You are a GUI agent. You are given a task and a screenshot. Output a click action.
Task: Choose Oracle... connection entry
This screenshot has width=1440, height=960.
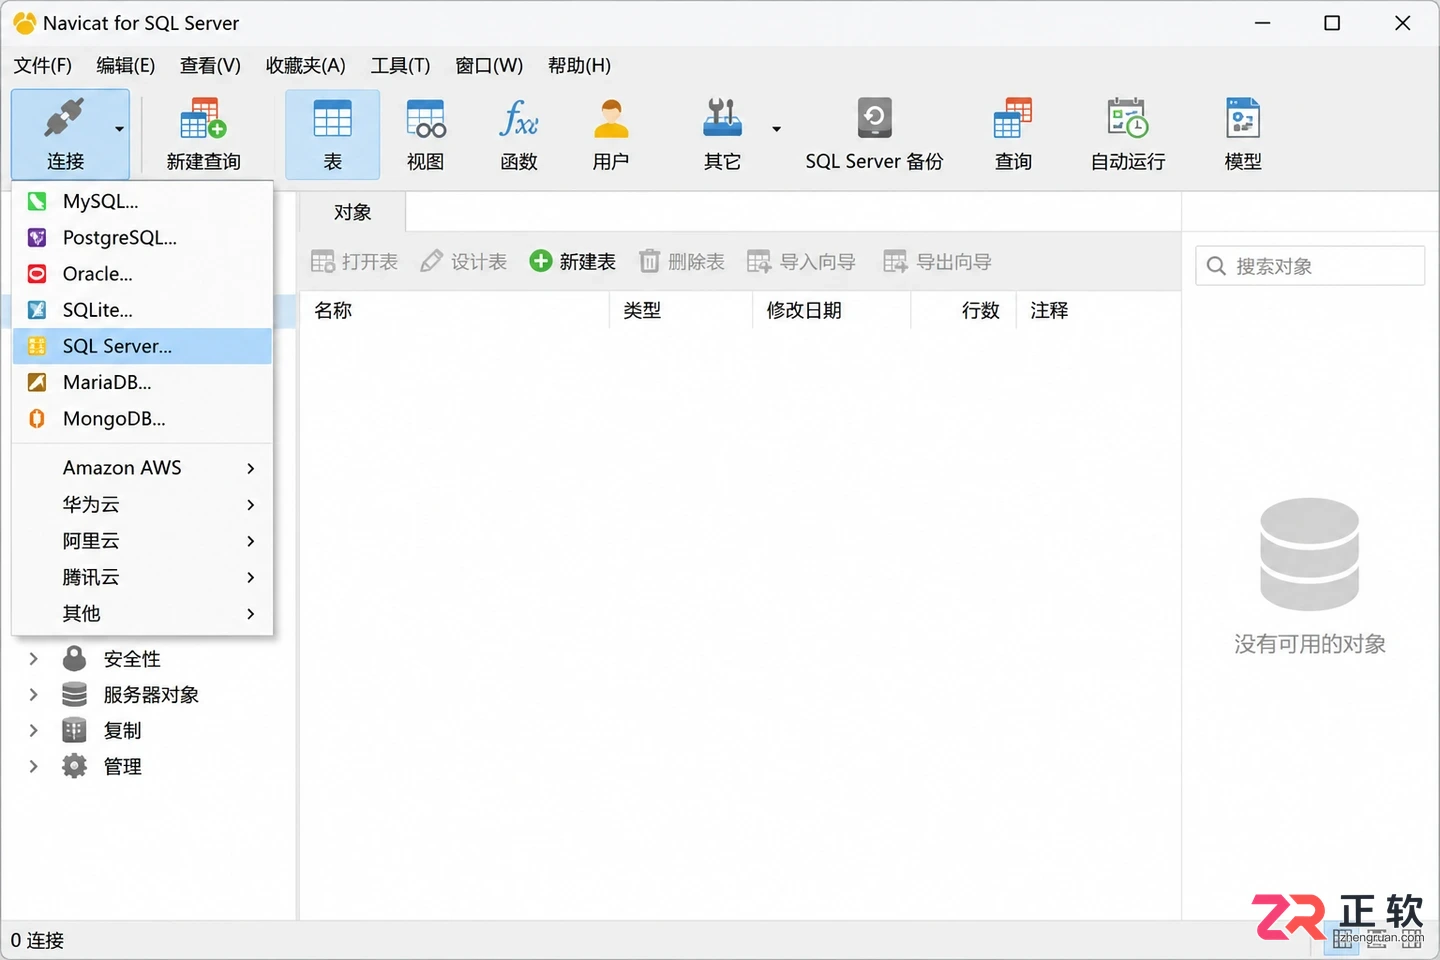pyautogui.click(x=142, y=274)
